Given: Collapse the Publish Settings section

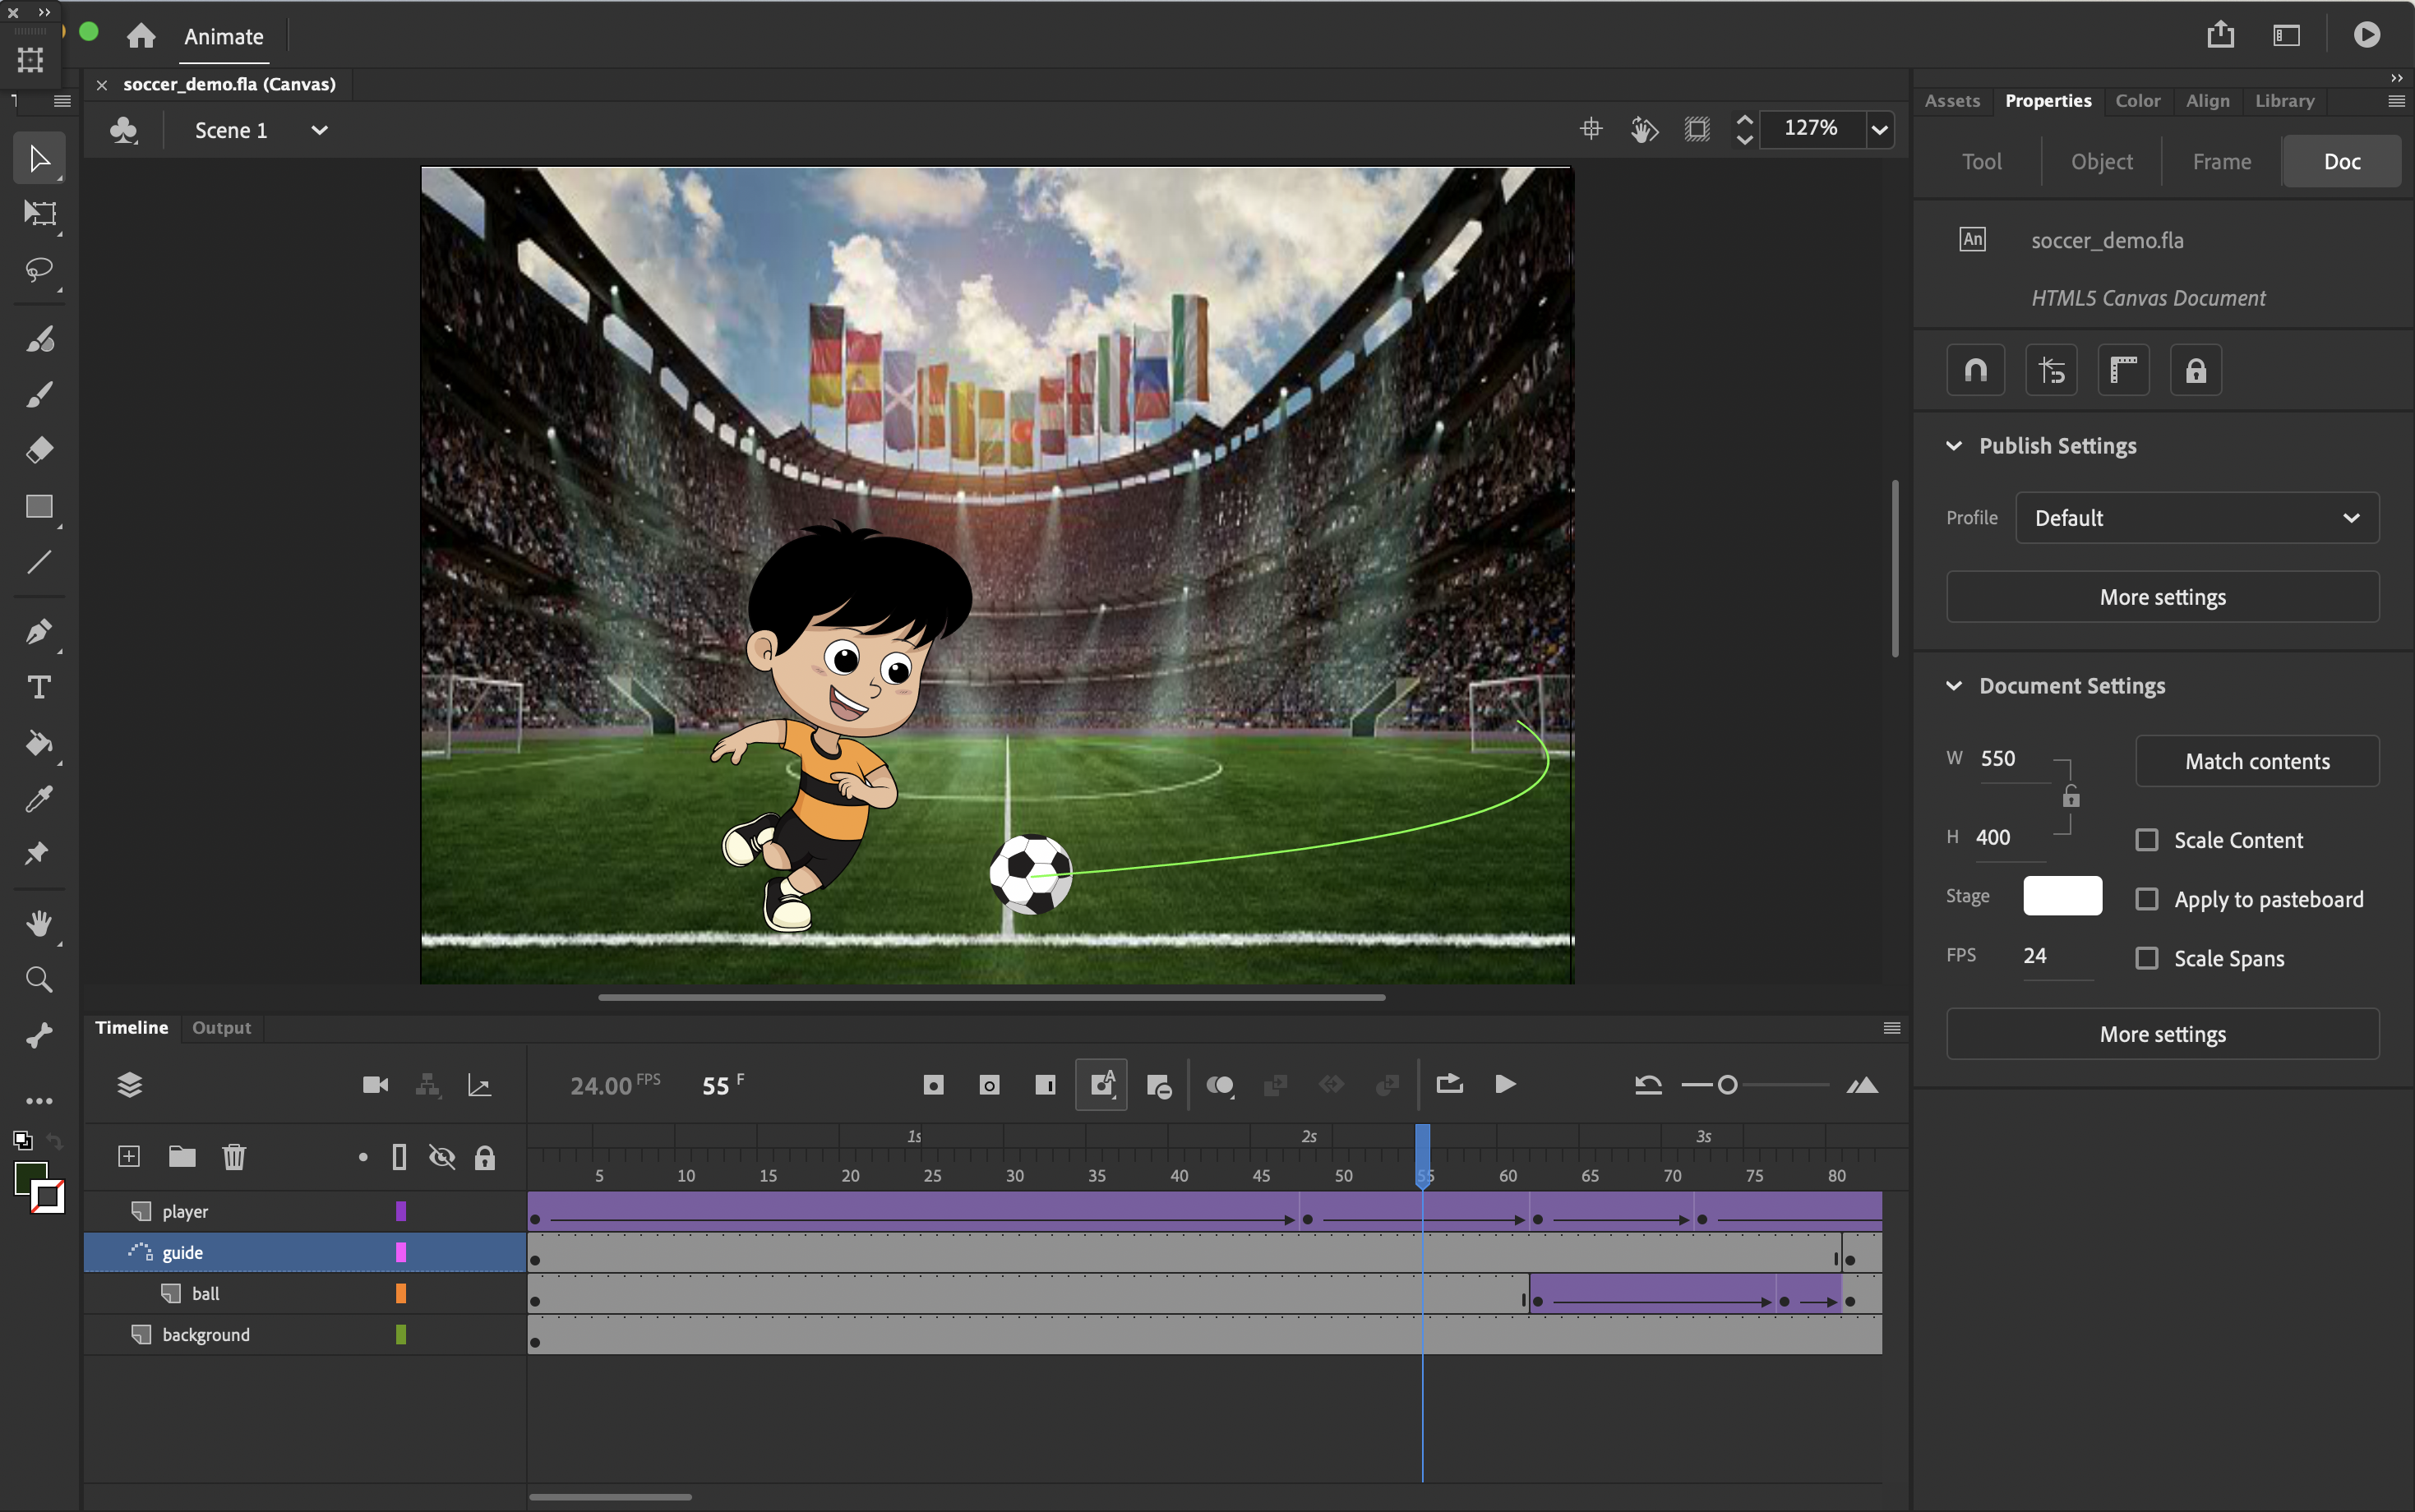Looking at the screenshot, I should (x=1954, y=446).
